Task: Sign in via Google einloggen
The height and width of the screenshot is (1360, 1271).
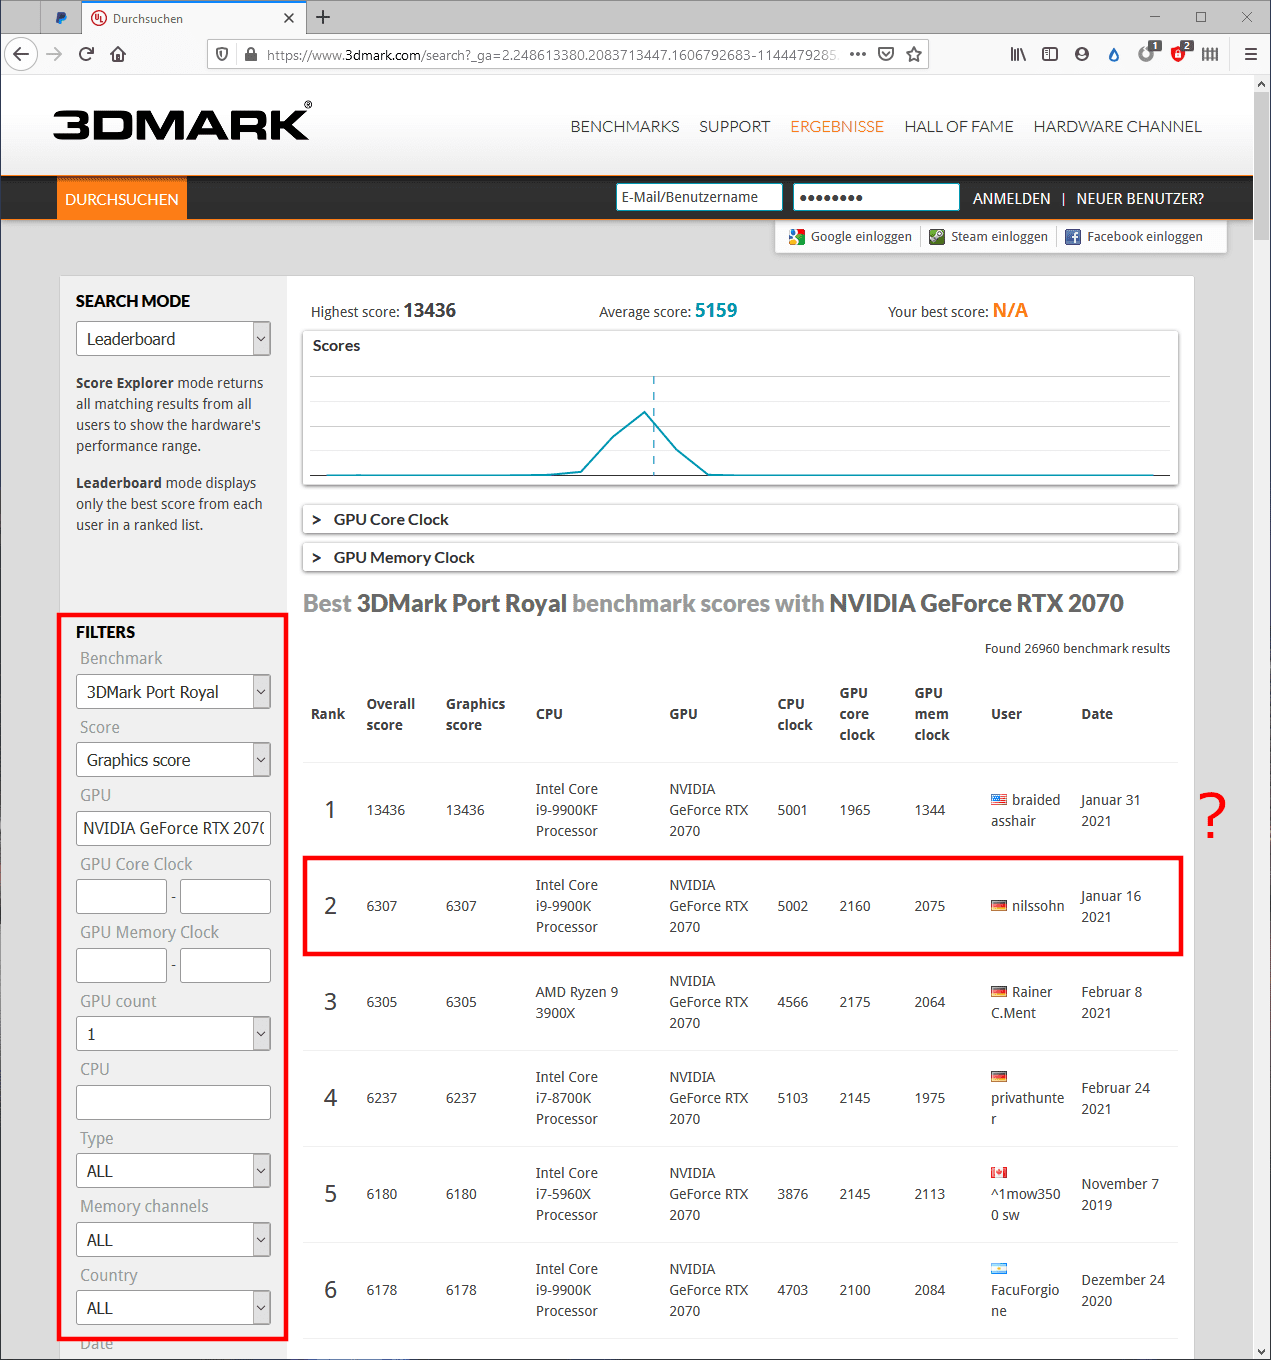Action: (x=850, y=237)
